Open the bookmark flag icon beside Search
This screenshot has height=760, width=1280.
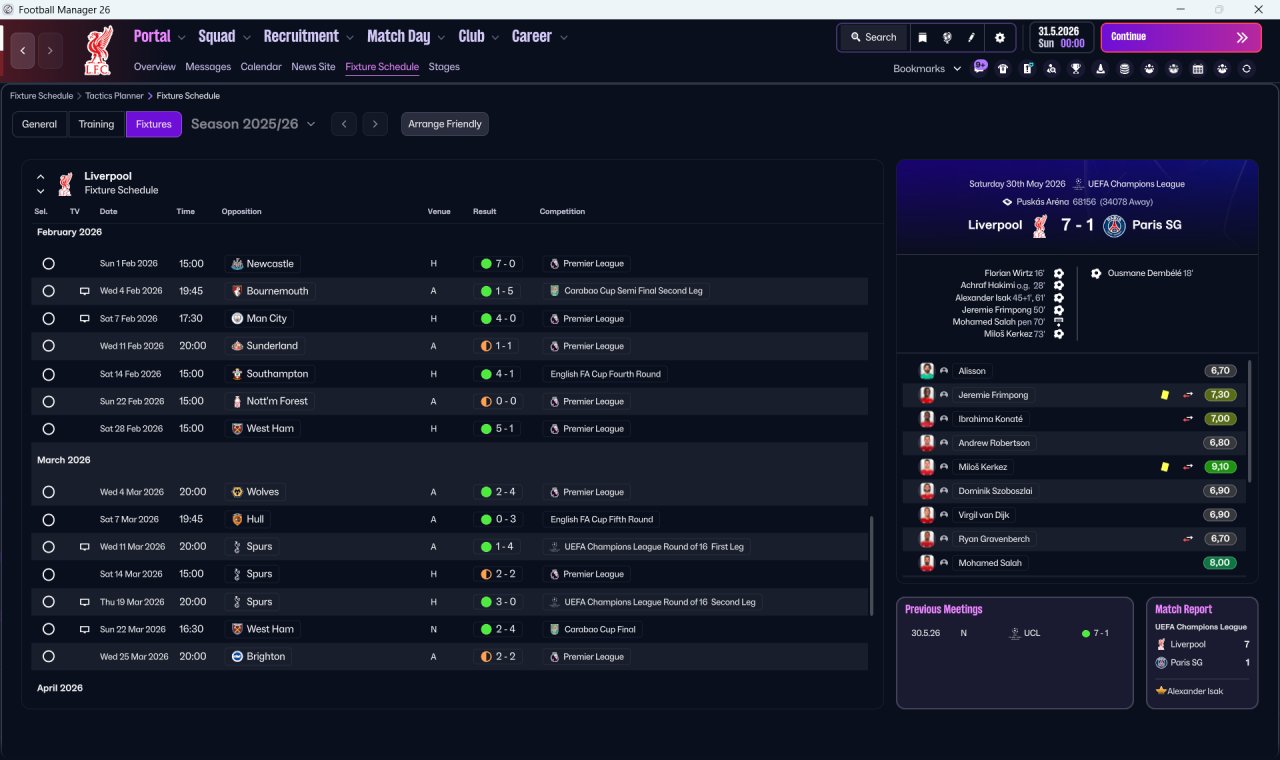coord(923,37)
